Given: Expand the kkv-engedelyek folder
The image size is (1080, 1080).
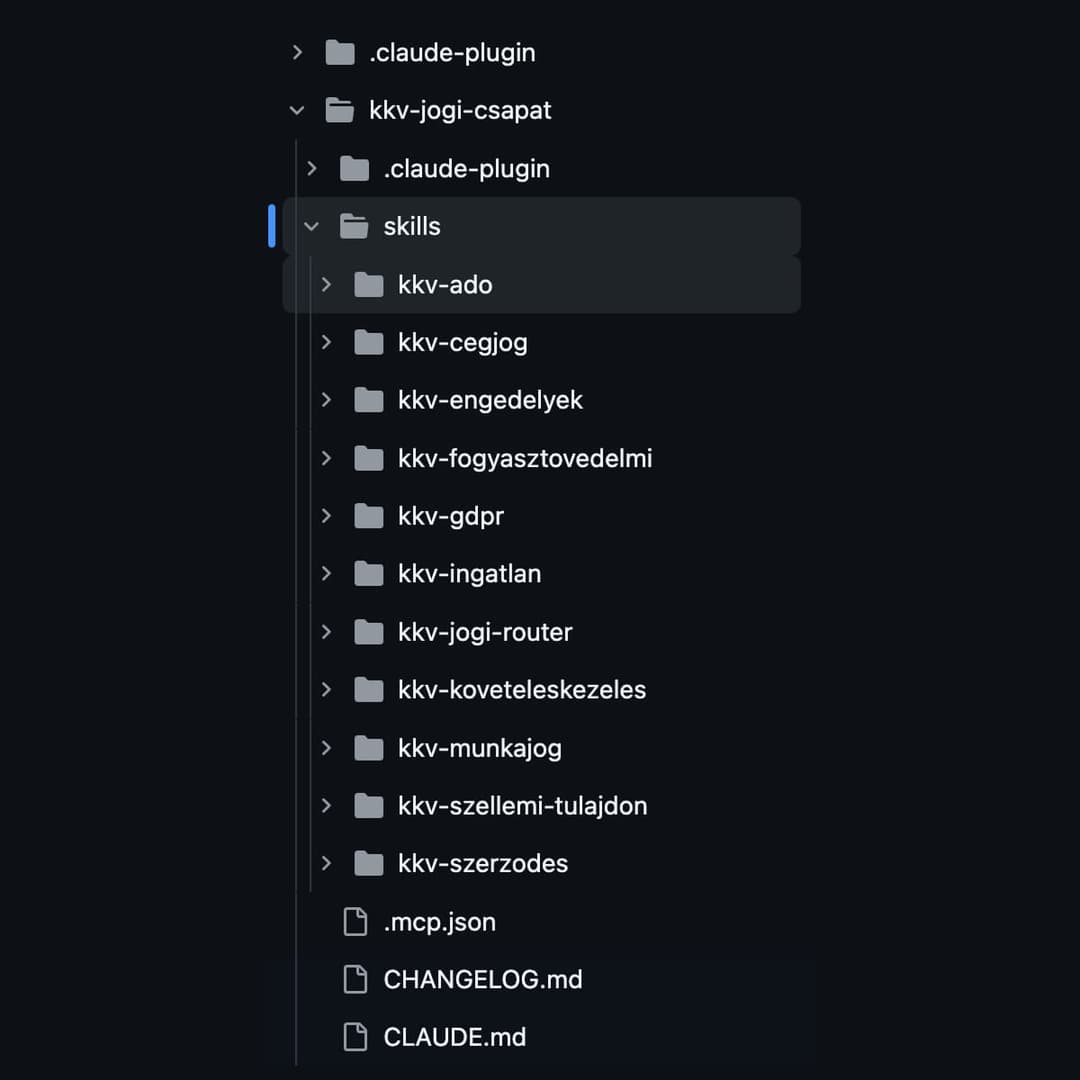Looking at the screenshot, I should pos(325,400).
